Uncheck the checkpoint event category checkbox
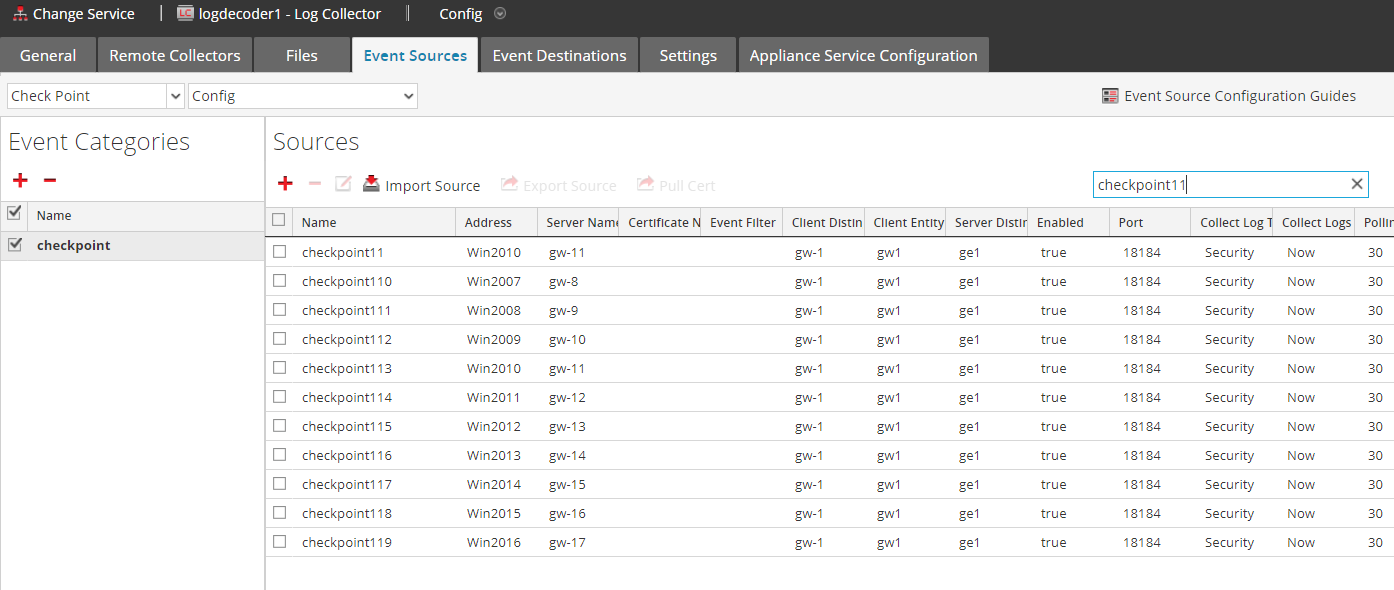 coord(14,245)
